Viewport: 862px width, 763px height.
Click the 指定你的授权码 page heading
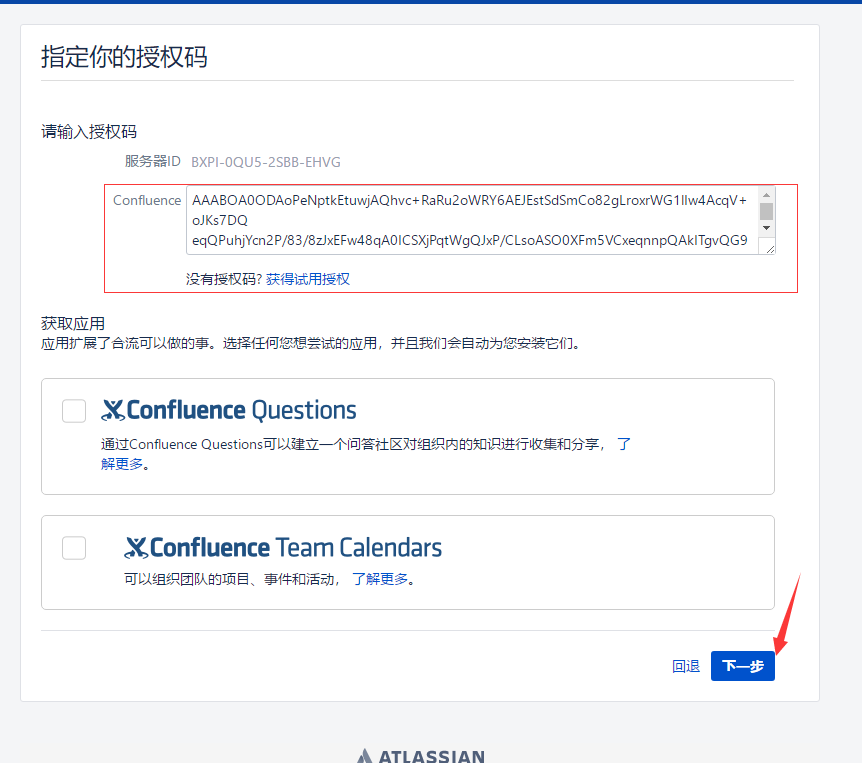(x=124, y=57)
